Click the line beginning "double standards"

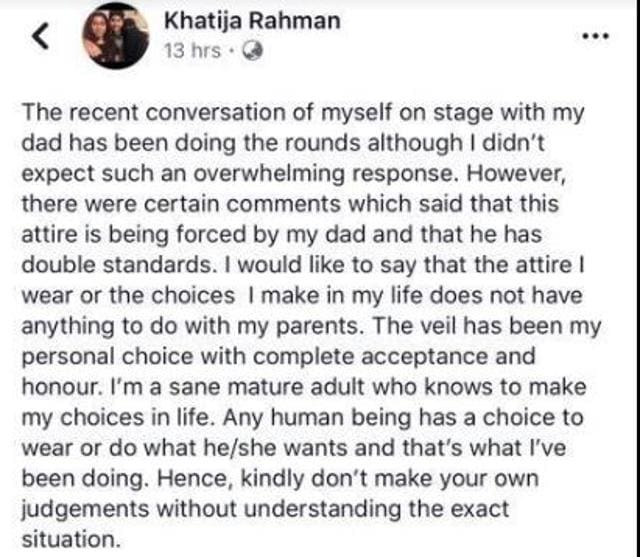(x=303, y=265)
